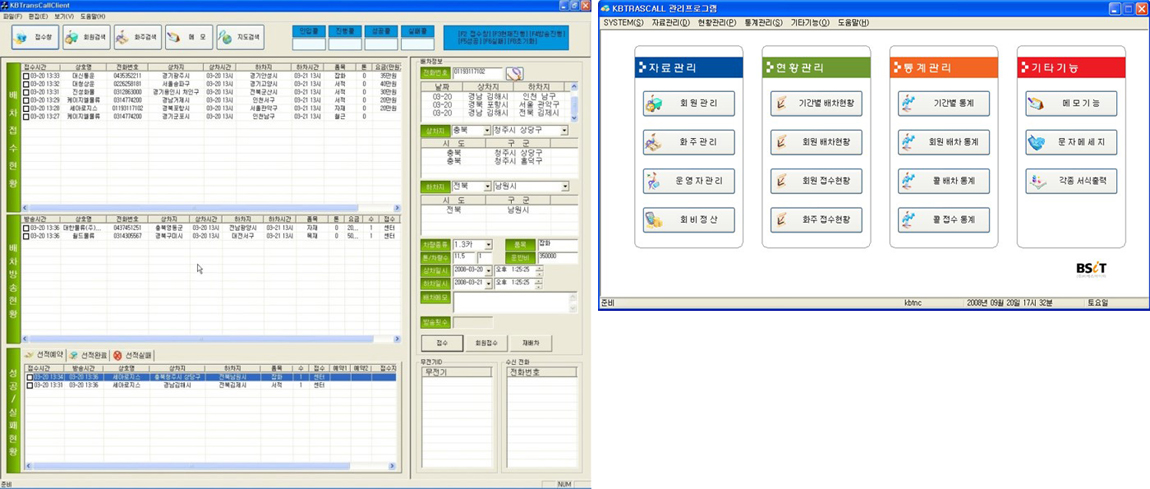Open 기간별 통계 in the 통계관리 panel
1150x489 pixels.
pos(944,103)
